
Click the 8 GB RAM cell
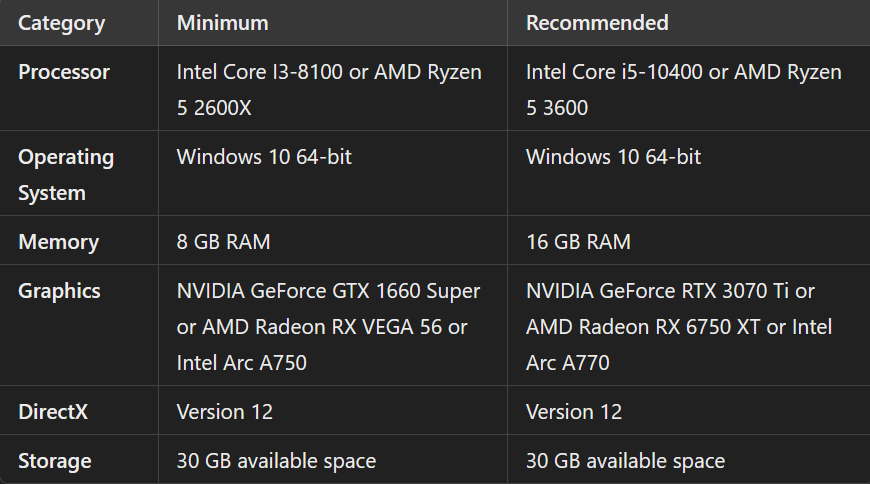point(223,242)
